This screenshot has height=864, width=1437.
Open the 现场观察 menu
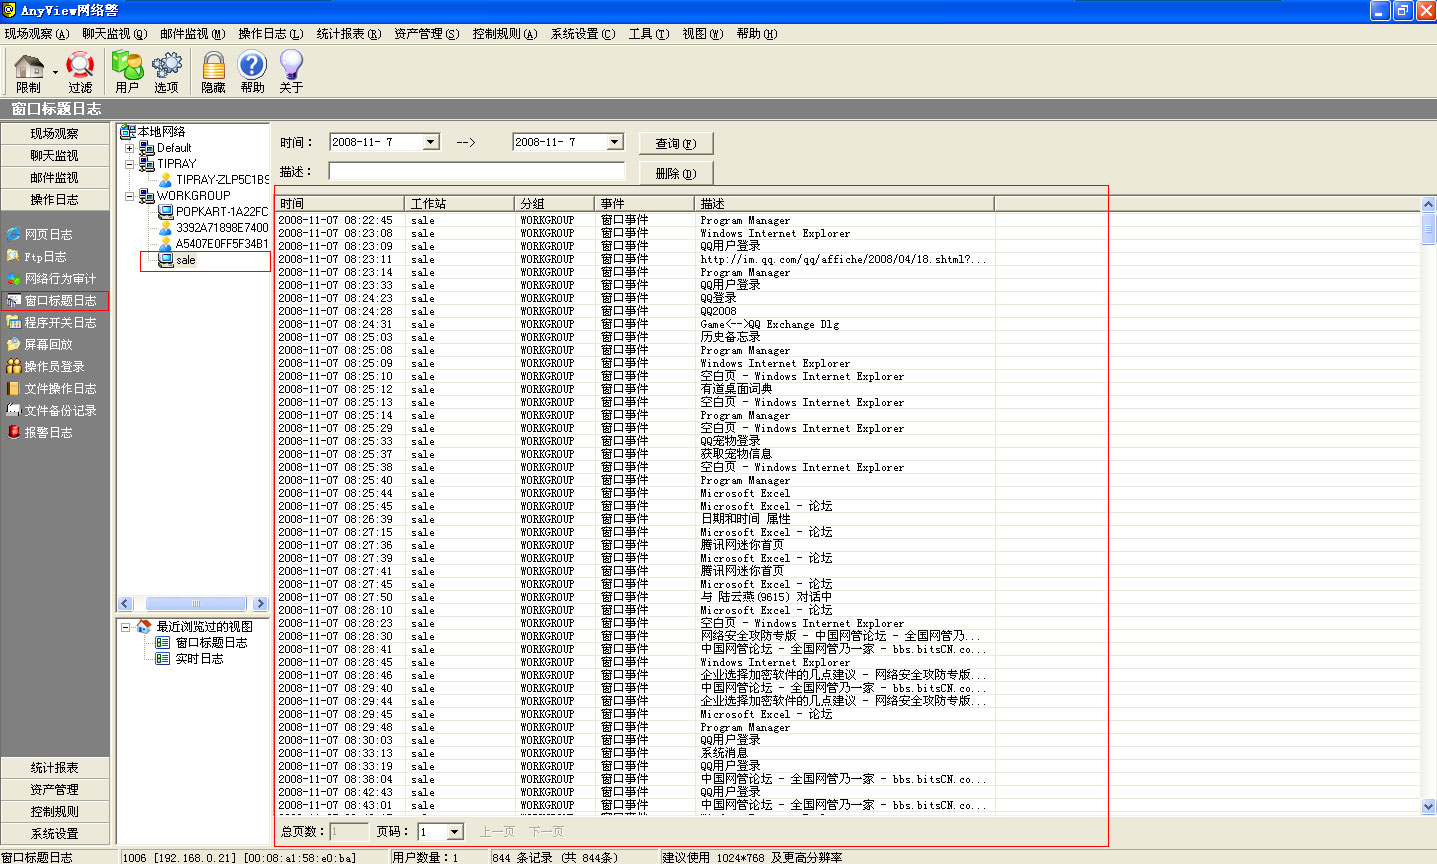(37, 34)
